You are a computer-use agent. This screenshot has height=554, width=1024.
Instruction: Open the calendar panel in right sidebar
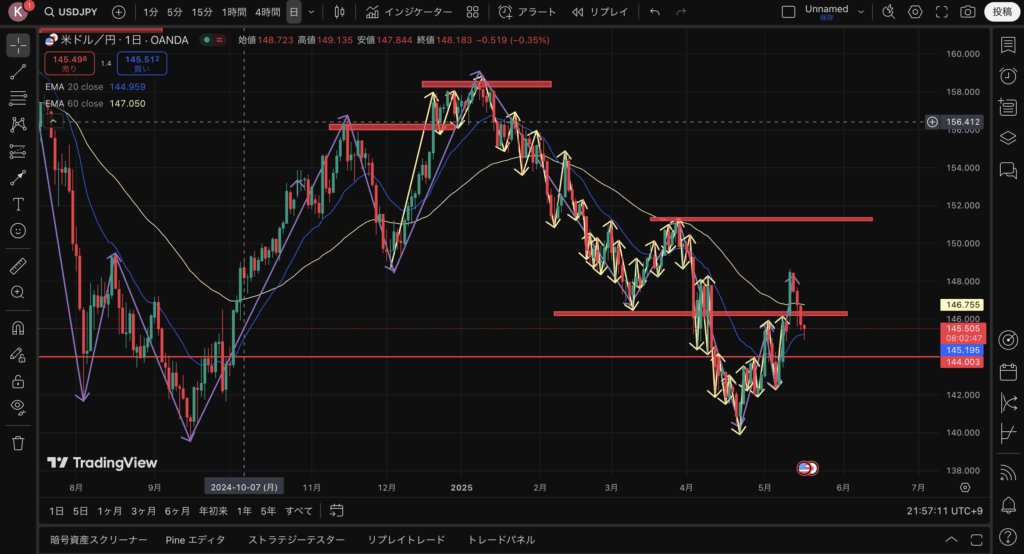pos(1008,372)
